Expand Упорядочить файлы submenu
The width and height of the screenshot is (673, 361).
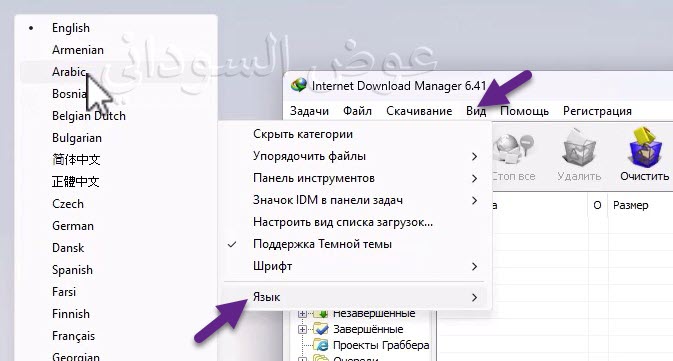click(355, 156)
